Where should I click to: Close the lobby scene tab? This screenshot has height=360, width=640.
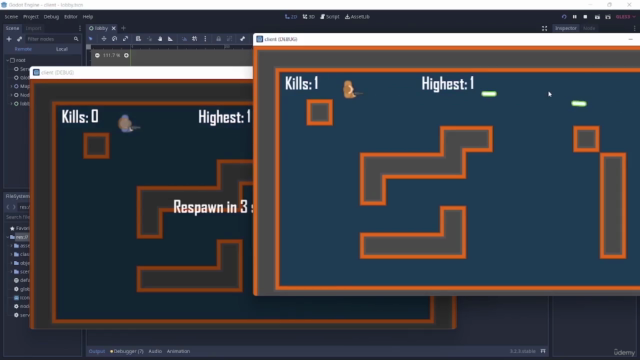click(x=113, y=28)
